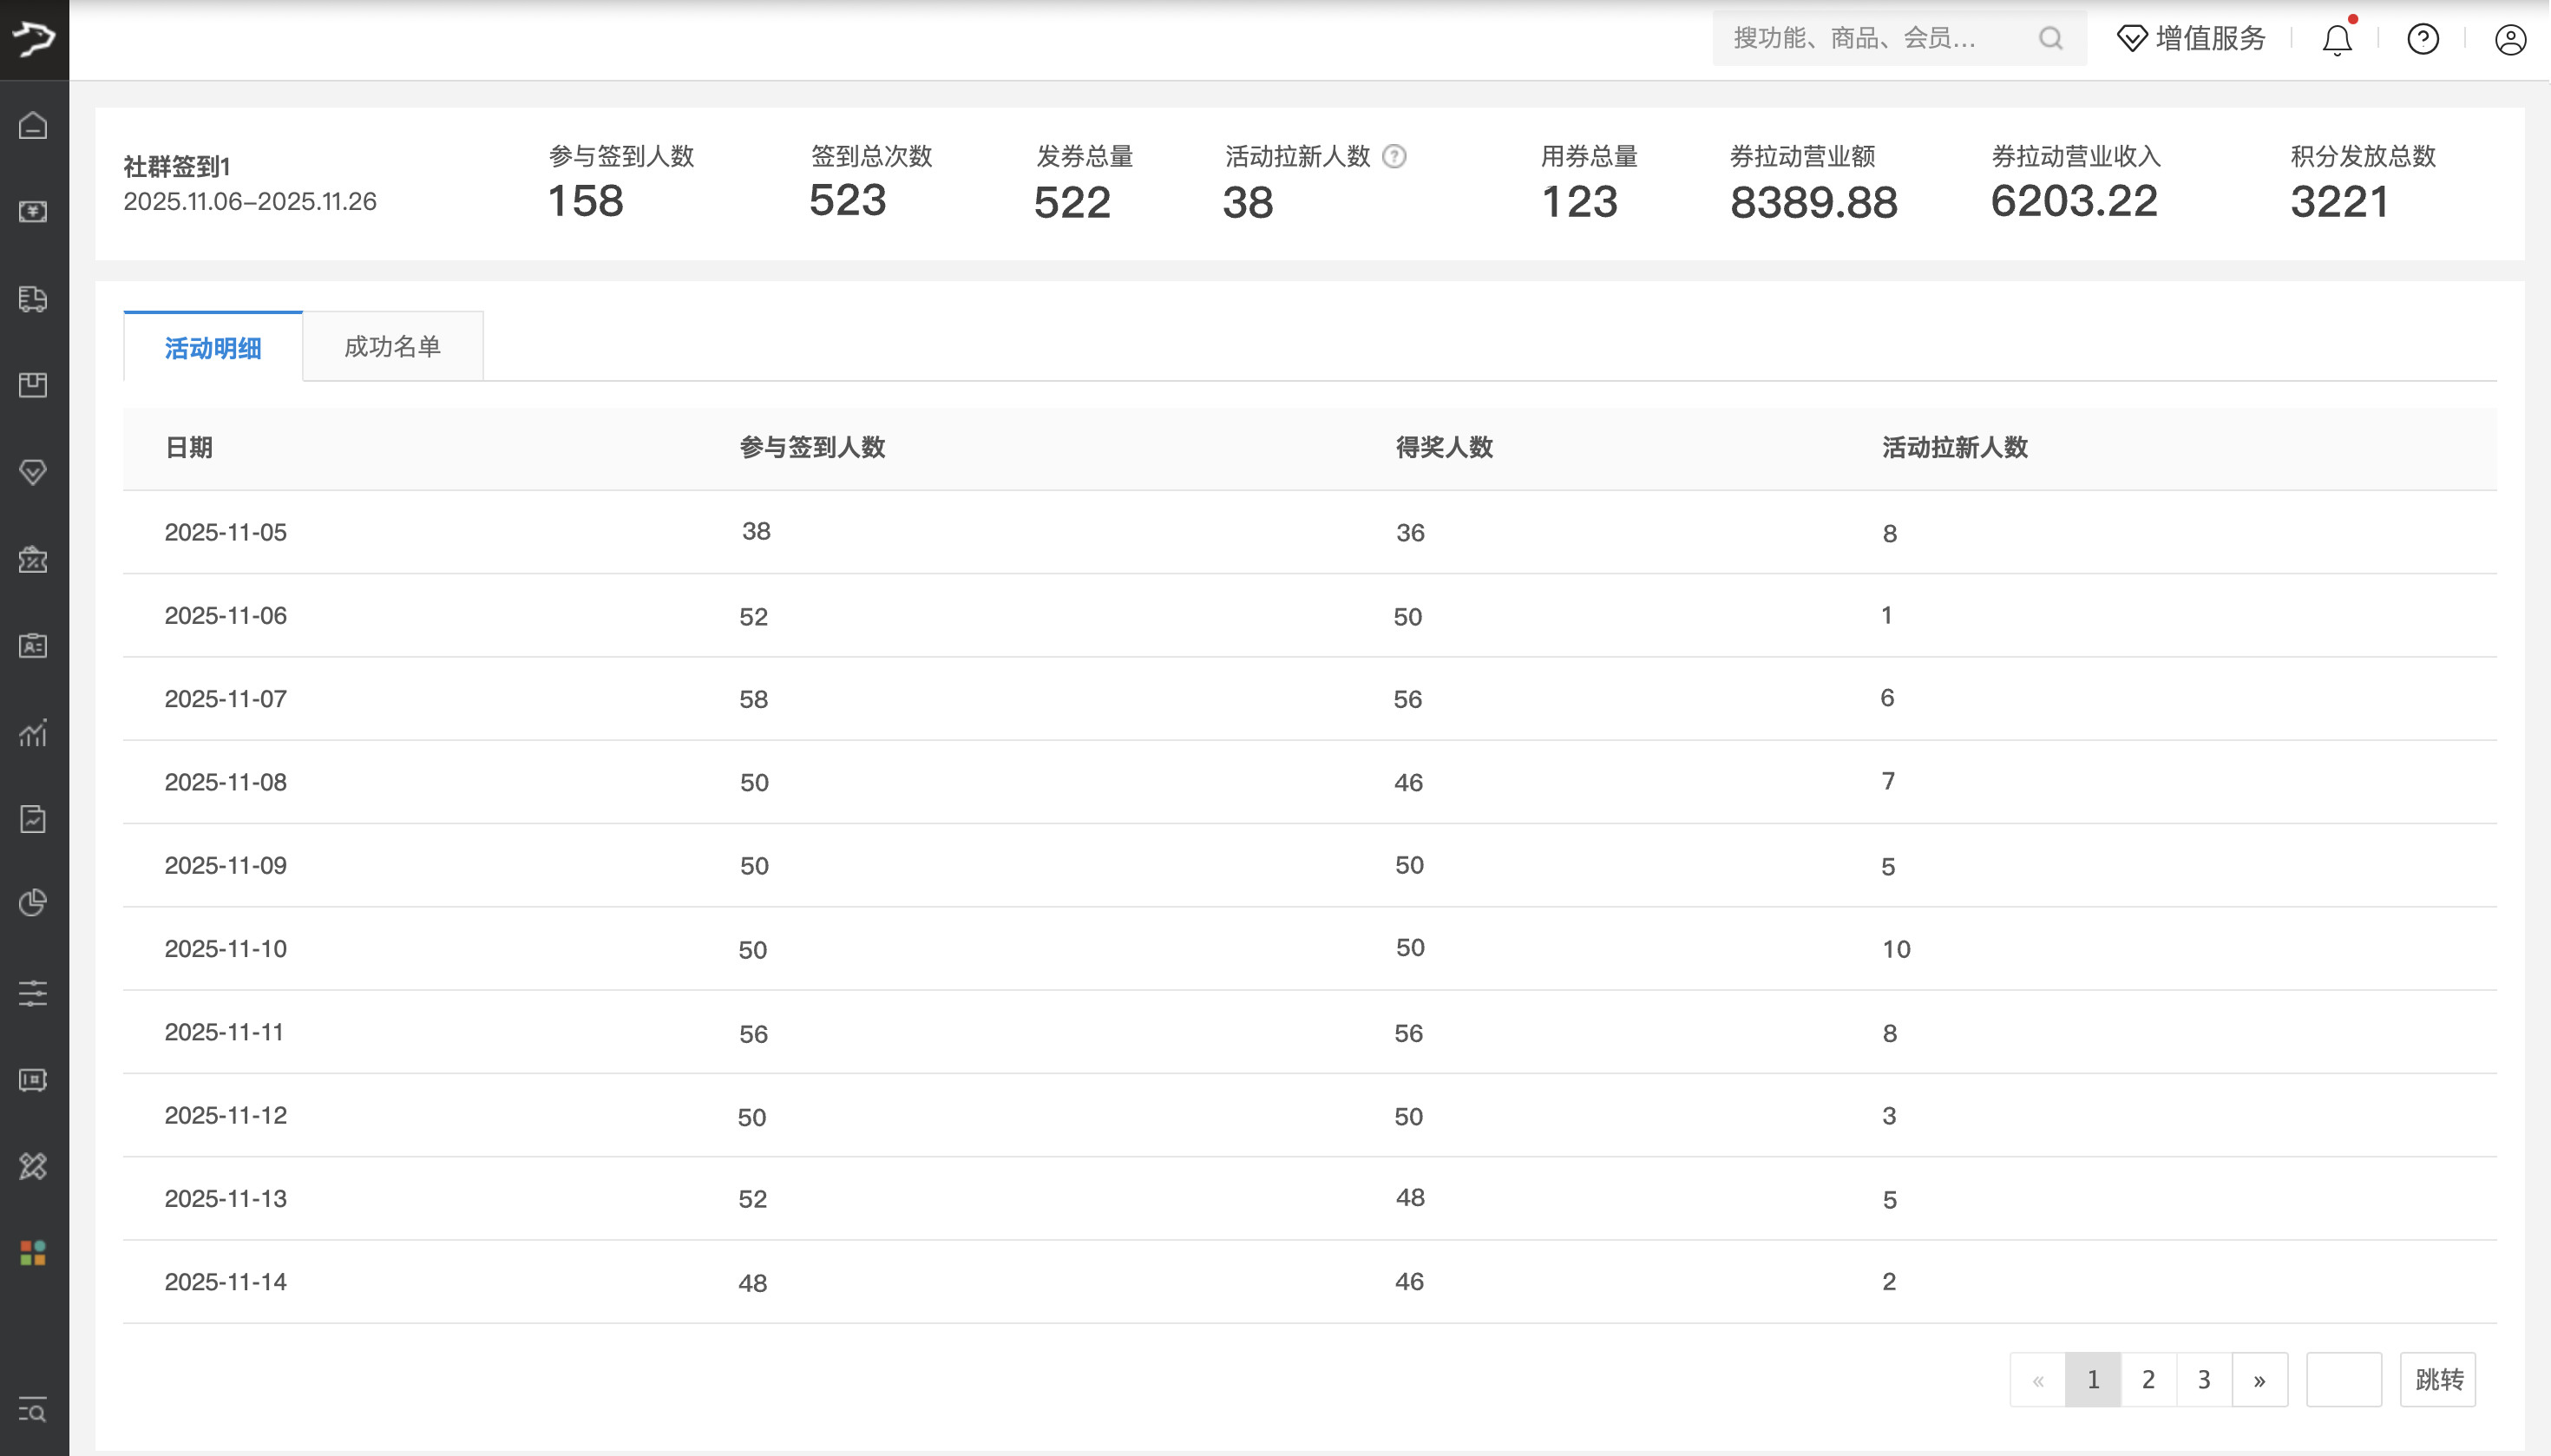Image resolution: width=2551 pixels, height=1456 pixels.
Task: Switch to the 成功名单 tab
Action: point(392,347)
